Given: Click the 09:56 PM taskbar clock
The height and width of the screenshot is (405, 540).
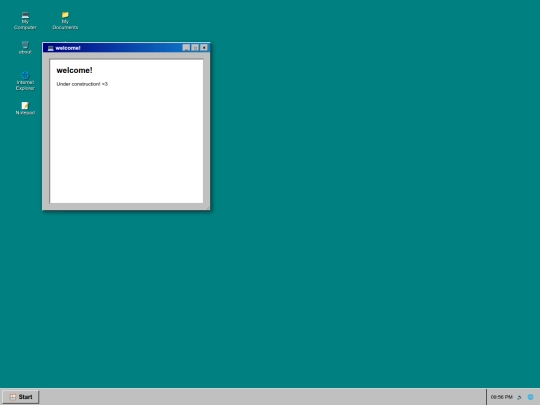Looking at the screenshot, I should [501, 397].
